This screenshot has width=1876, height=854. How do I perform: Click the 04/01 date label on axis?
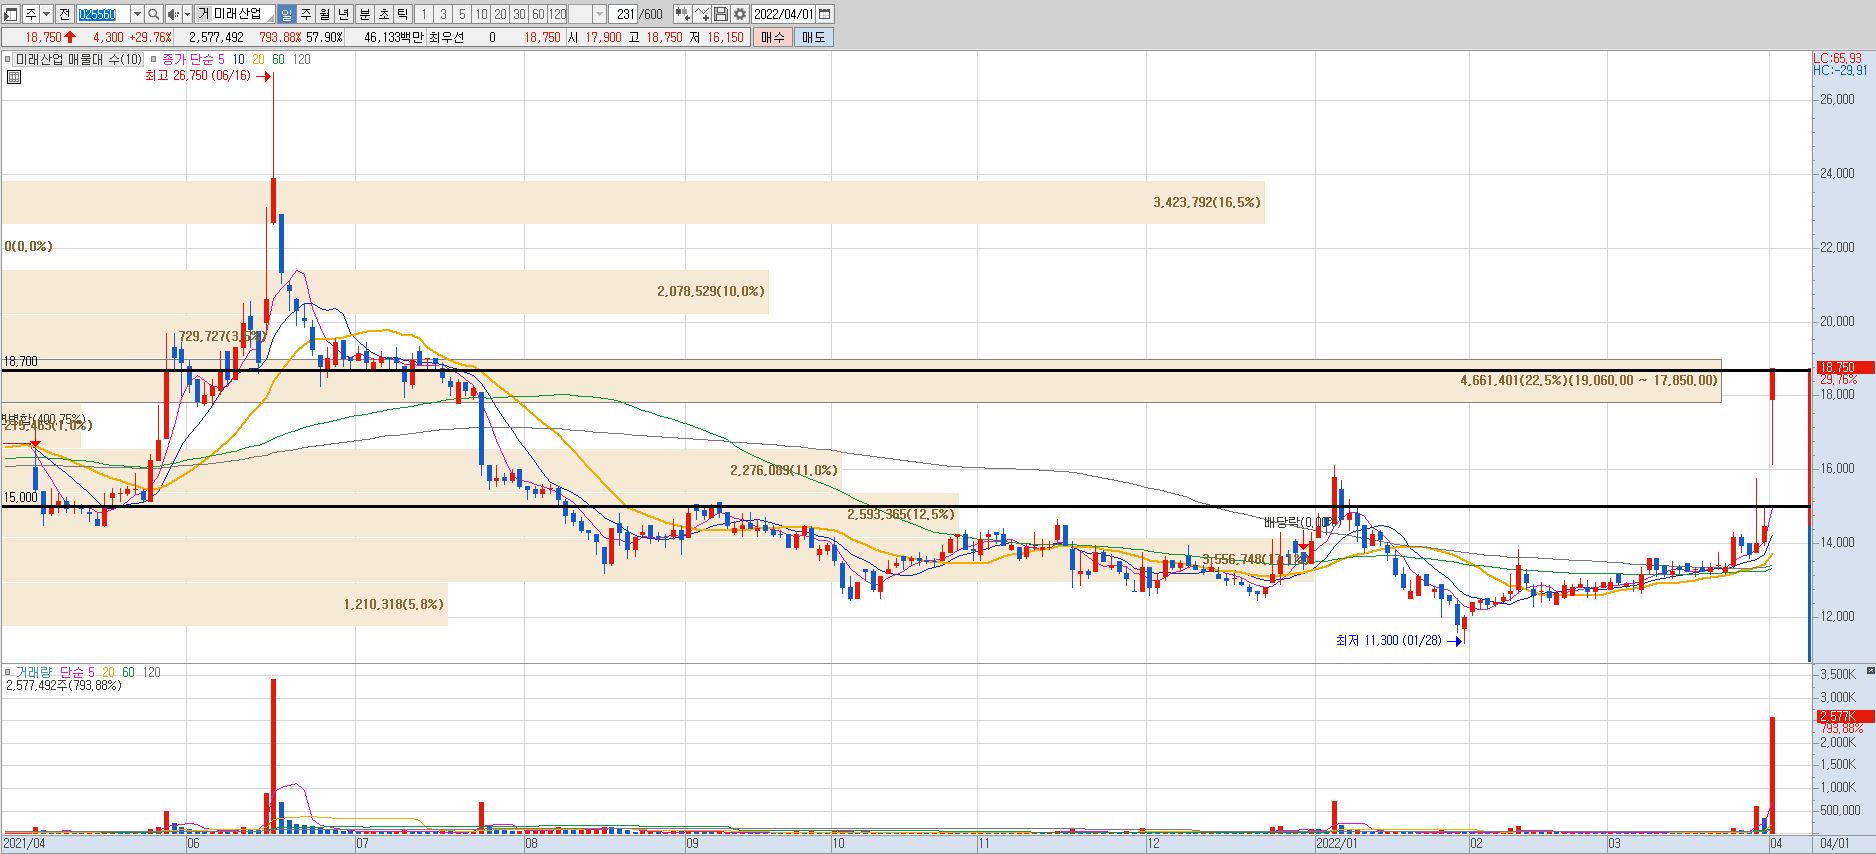tap(1834, 844)
